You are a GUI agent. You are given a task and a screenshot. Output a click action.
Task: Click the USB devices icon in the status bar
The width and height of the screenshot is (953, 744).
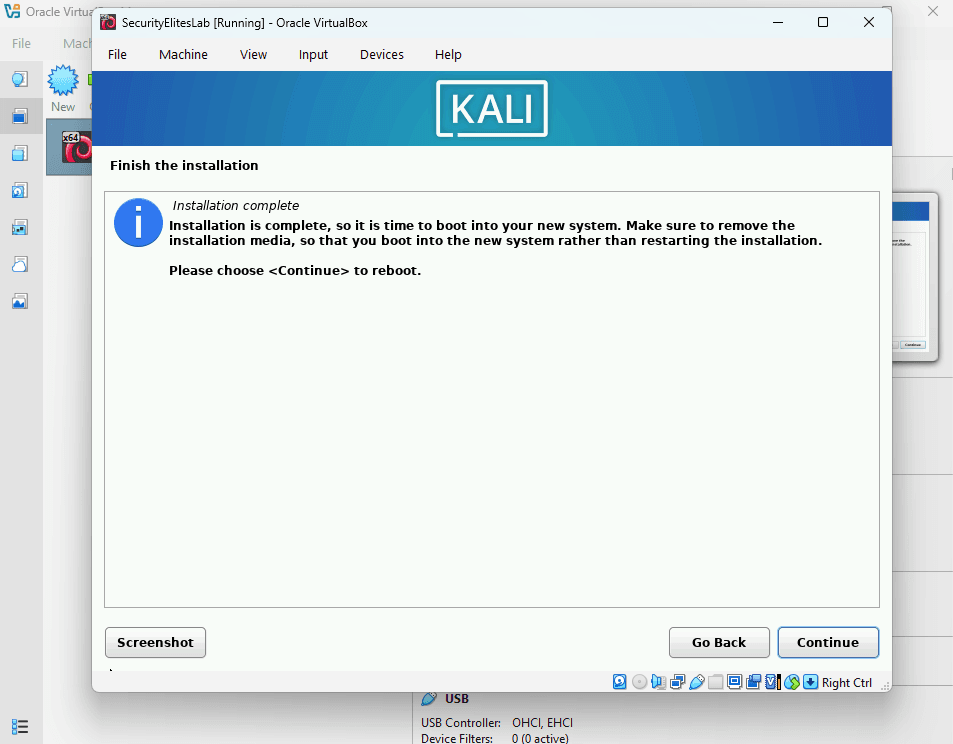pyautogui.click(x=697, y=681)
